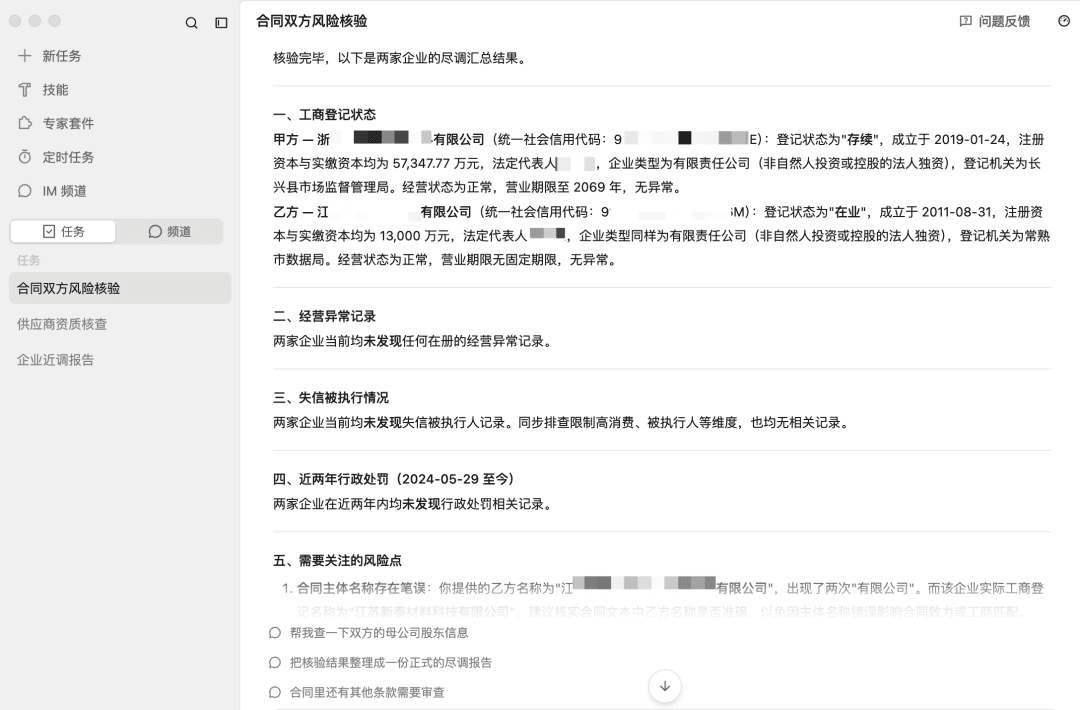Click chat icon beside 把核验结果整理成一份正式的尽调报告
The height and width of the screenshot is (710, 1080).
[x=275, y=662]
